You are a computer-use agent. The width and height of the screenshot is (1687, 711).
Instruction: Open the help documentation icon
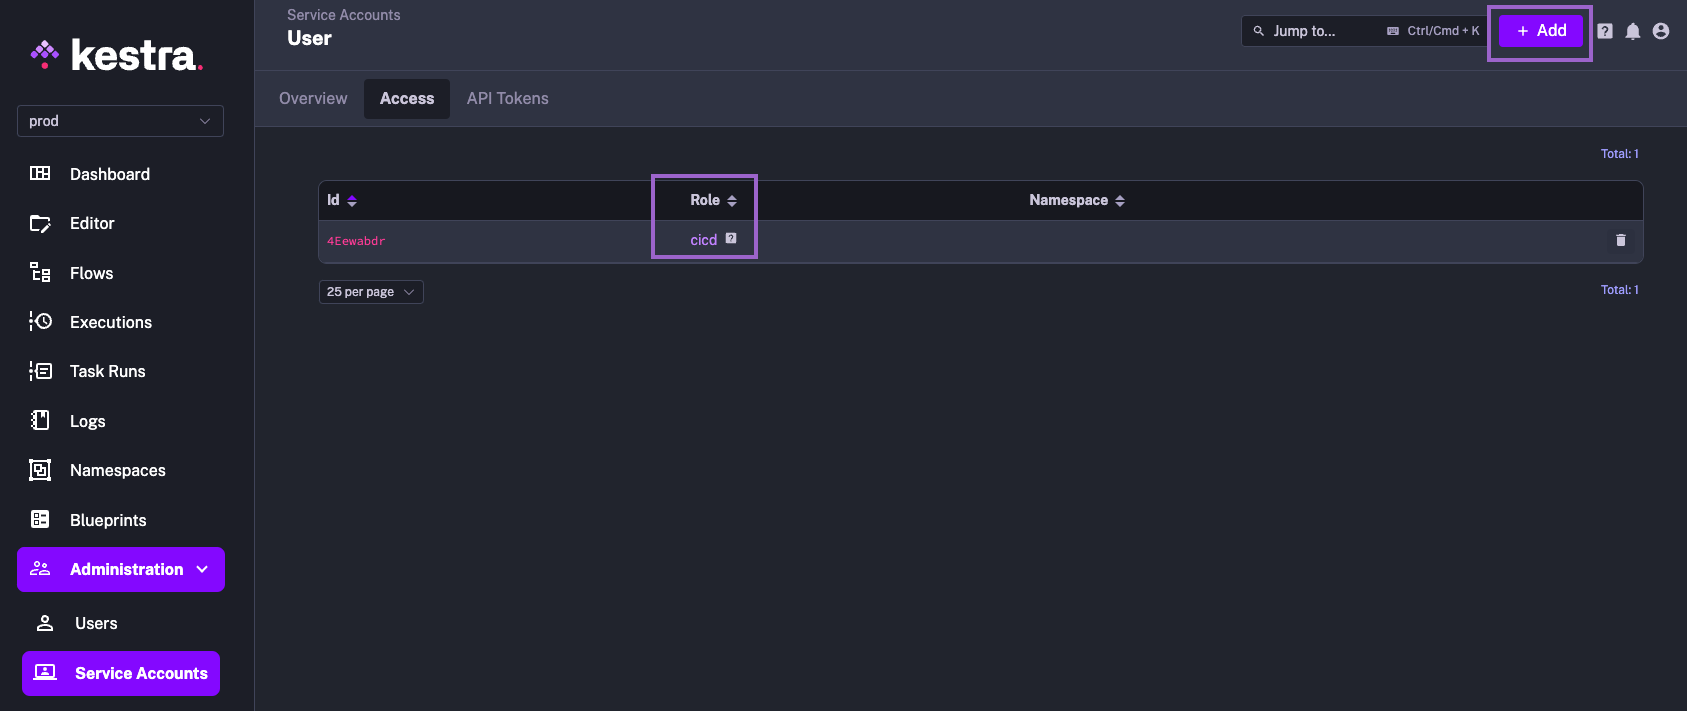(x=1604, y=31)
